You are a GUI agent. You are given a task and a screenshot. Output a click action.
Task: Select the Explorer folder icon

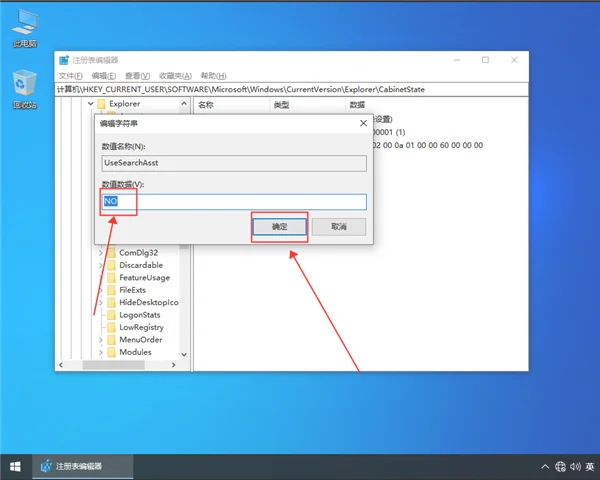tap(101, 104)
